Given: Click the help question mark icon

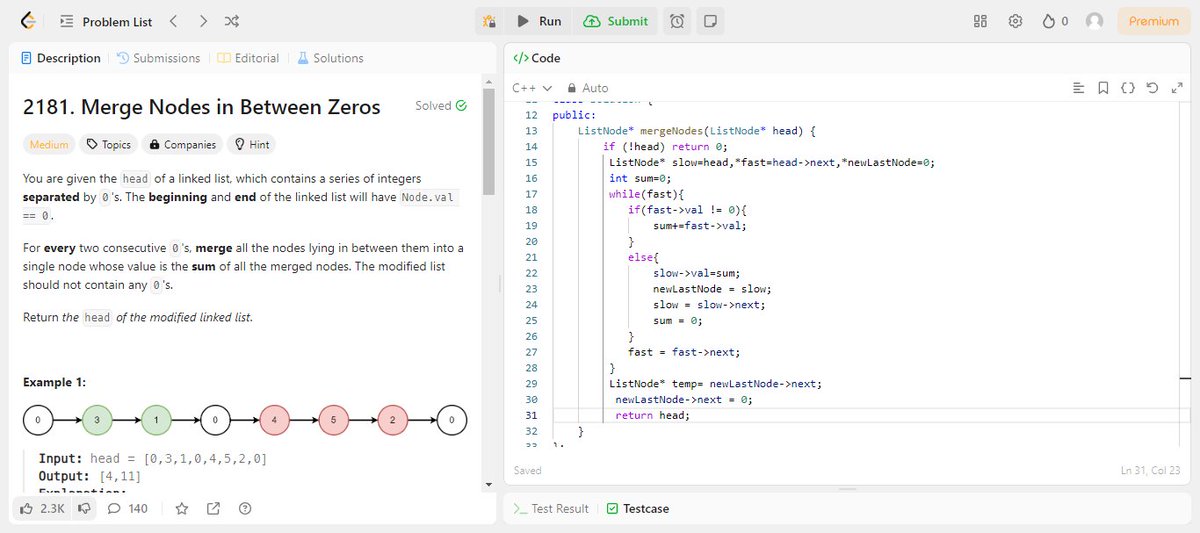Looking at the screenshot, I should [x=244, y=509].
